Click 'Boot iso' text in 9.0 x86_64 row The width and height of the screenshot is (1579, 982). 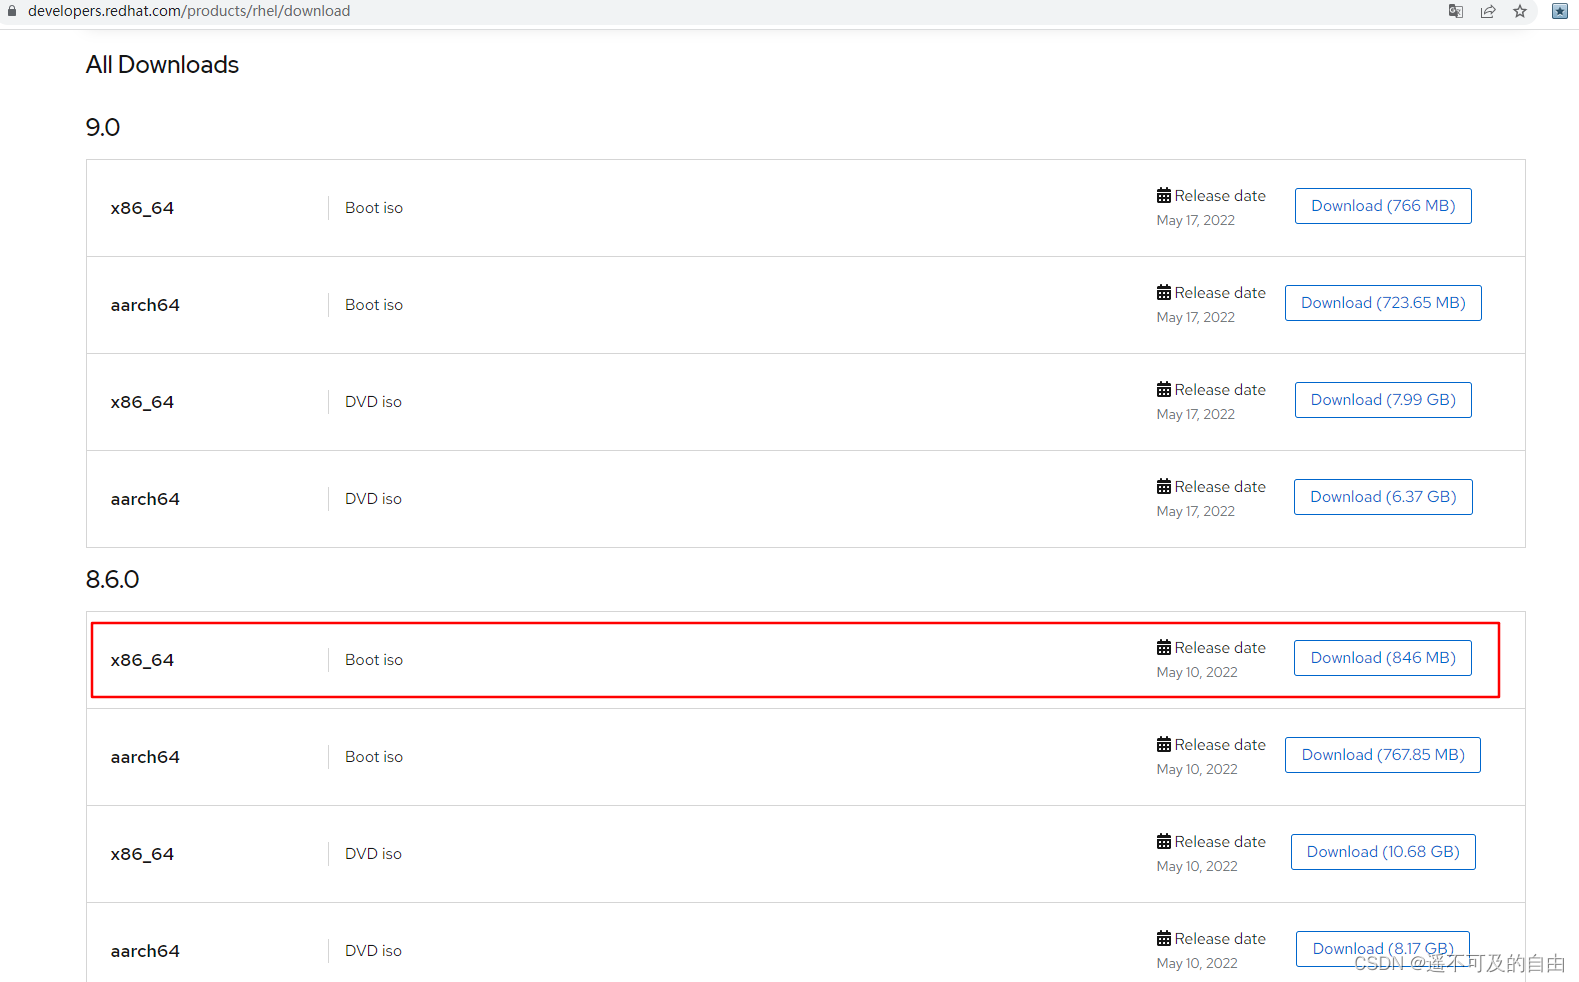374,208
